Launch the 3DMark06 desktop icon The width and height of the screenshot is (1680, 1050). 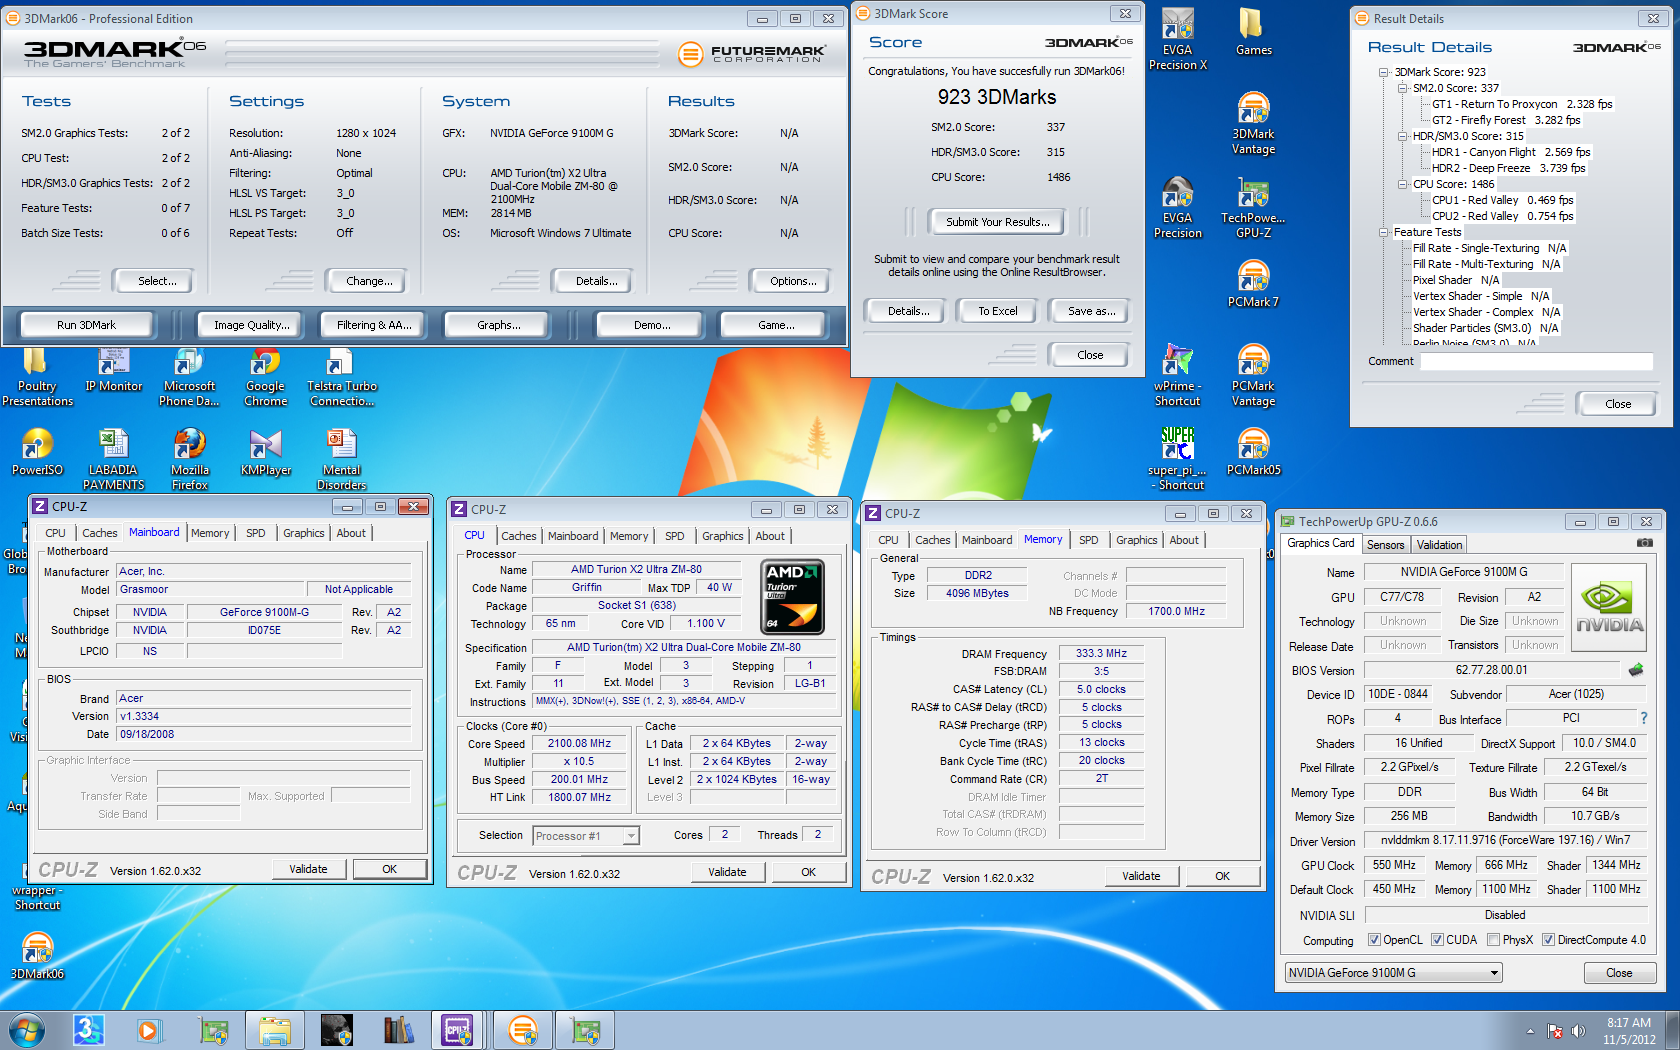(37, 956)
